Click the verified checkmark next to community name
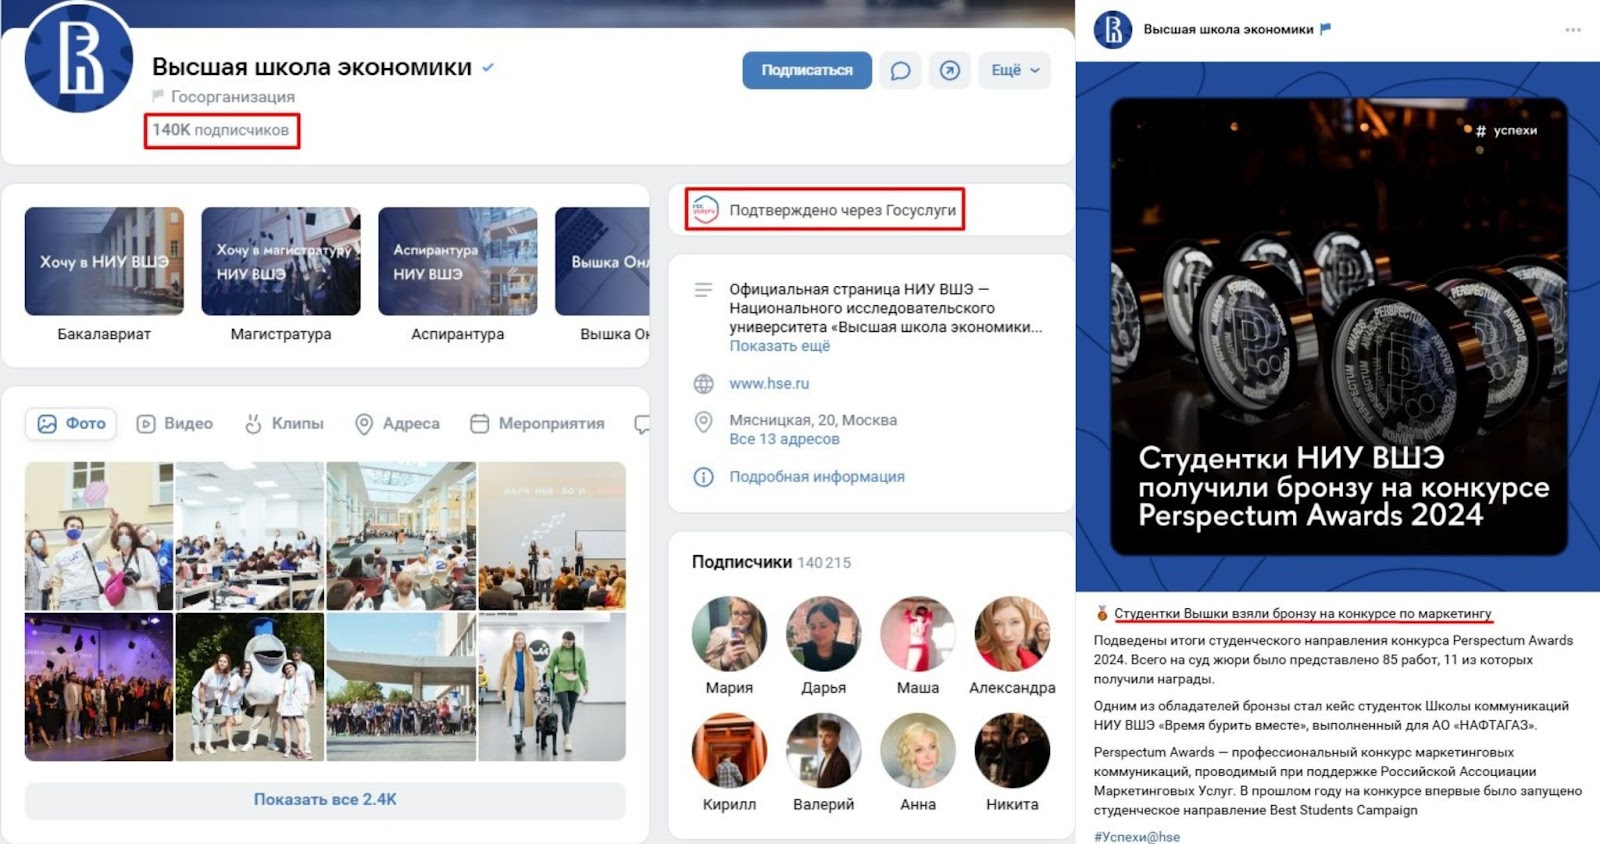The height and width of the screenshot is (844, 1600). tap(488, 68)
